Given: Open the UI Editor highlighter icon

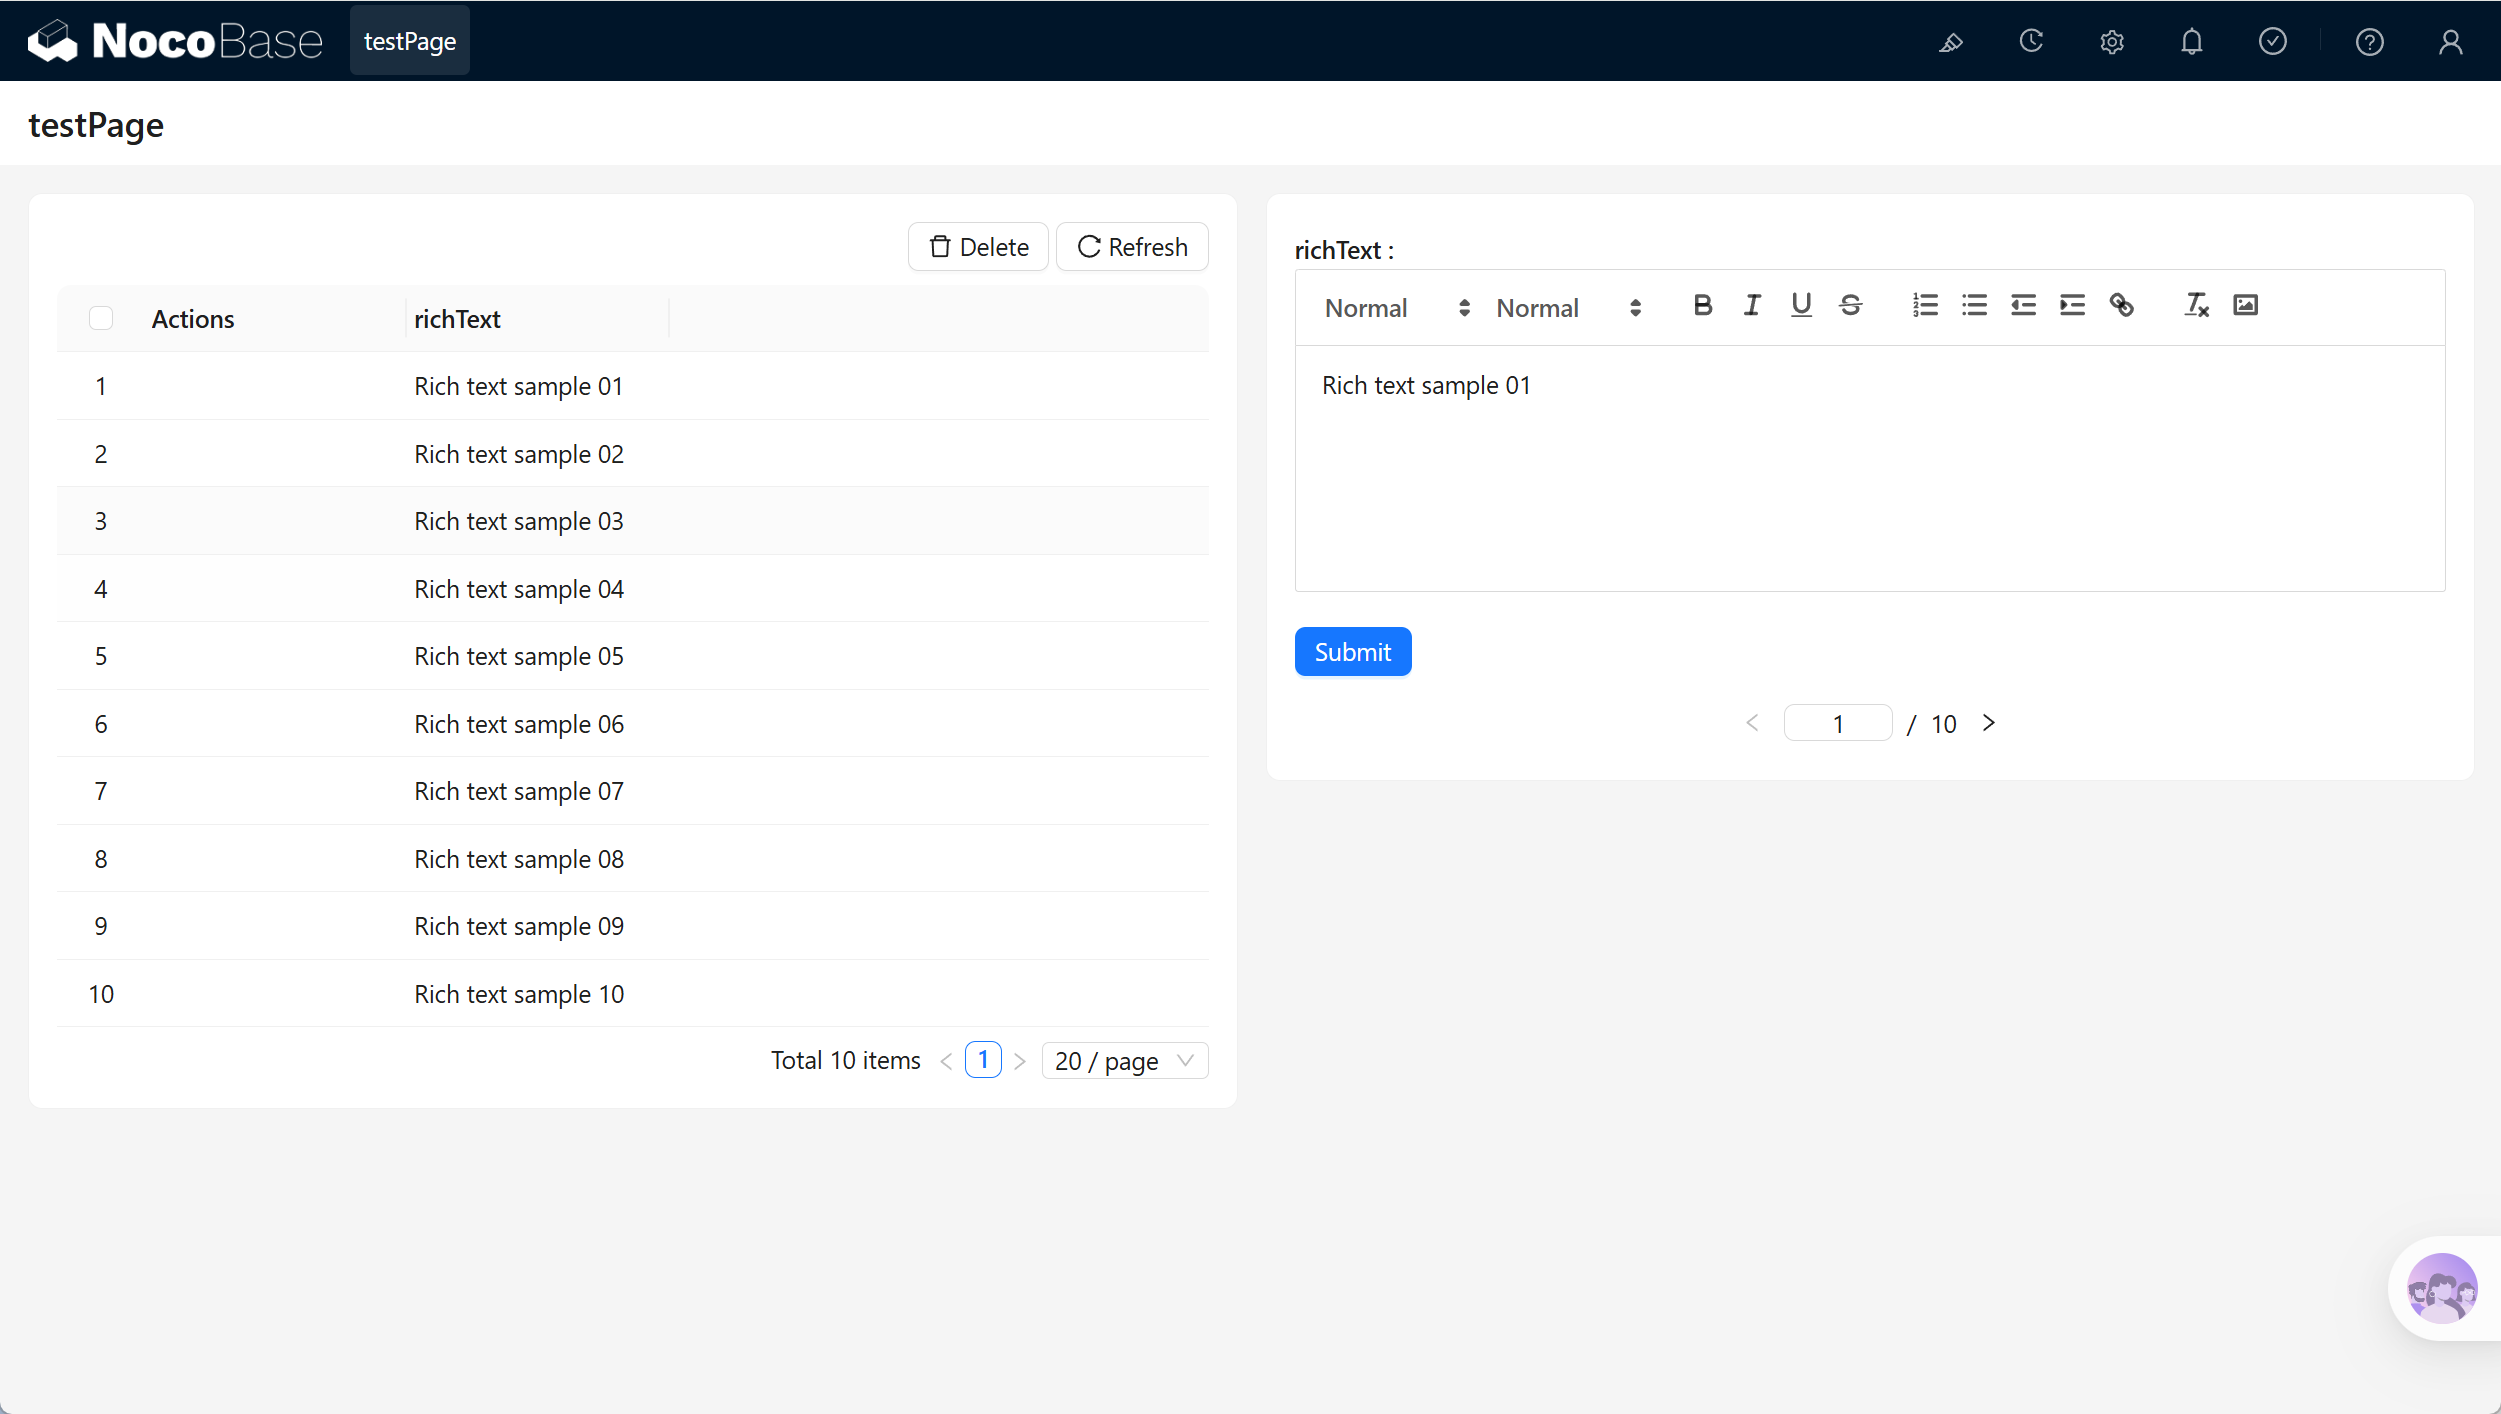Looking at the screenshot, I should [1950, 42].
